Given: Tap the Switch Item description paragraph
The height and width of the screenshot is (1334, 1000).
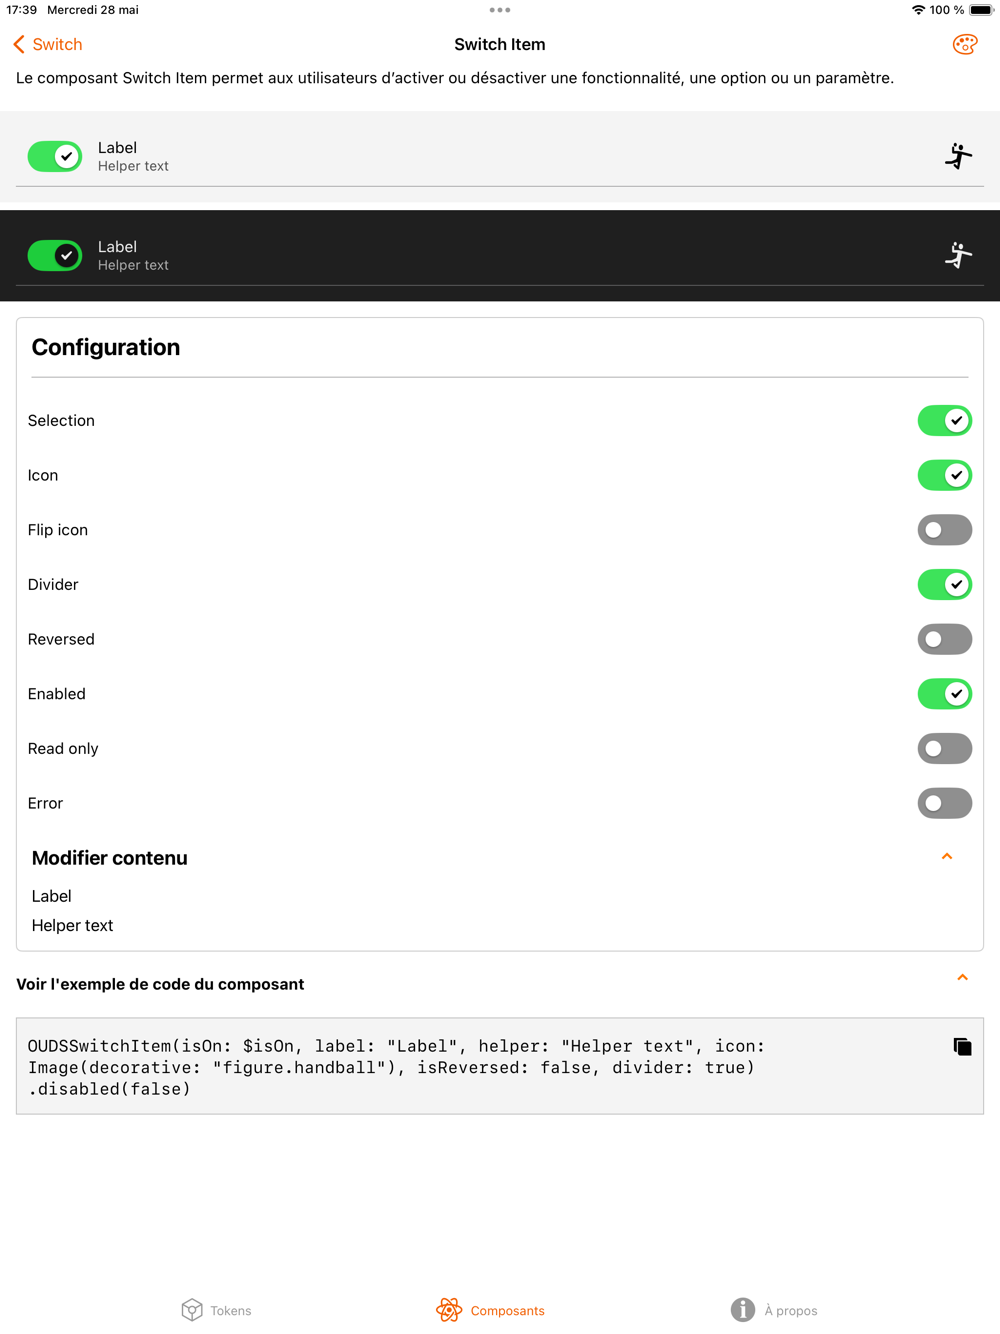Looking at the screenshot, I should coord(455,78).
